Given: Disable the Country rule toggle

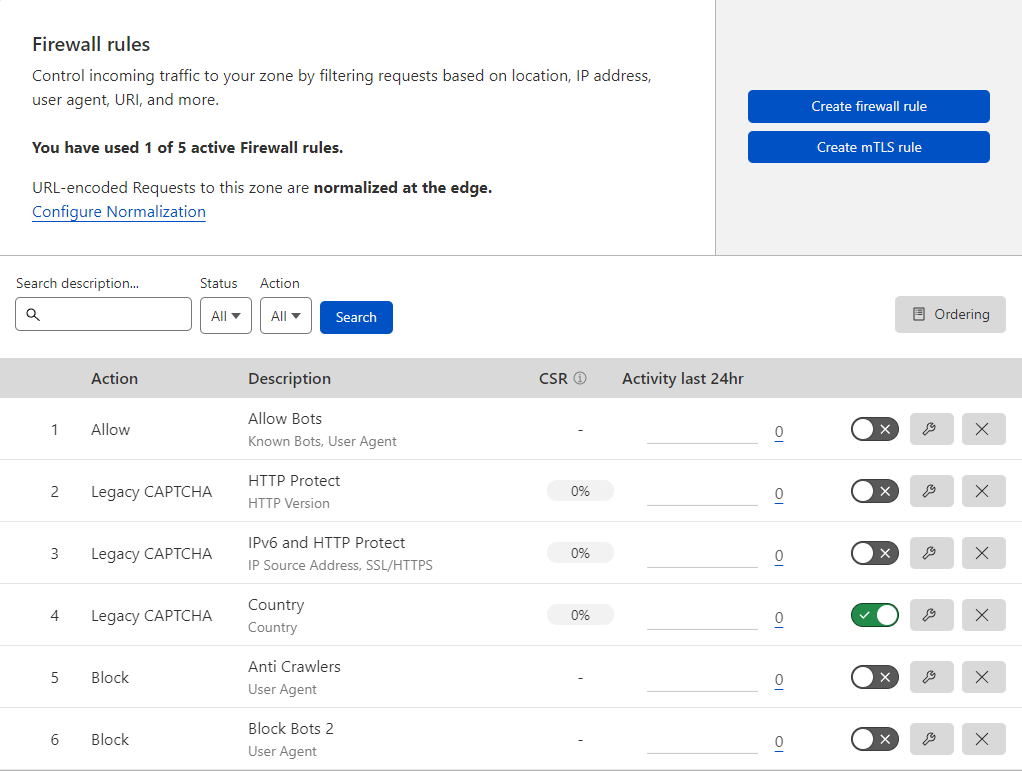Looking at the screenshot, I should [875, 615].
